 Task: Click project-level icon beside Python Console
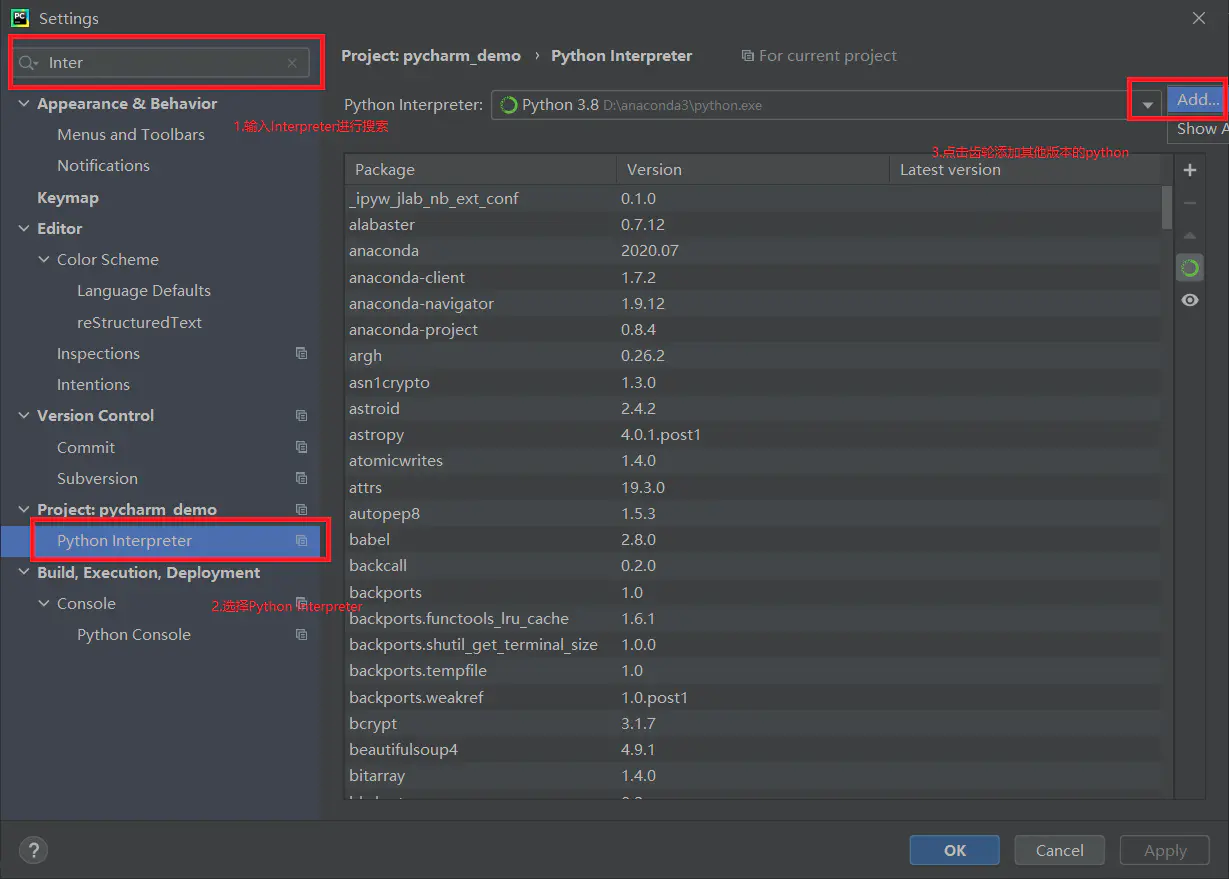[x=301, y=634]
